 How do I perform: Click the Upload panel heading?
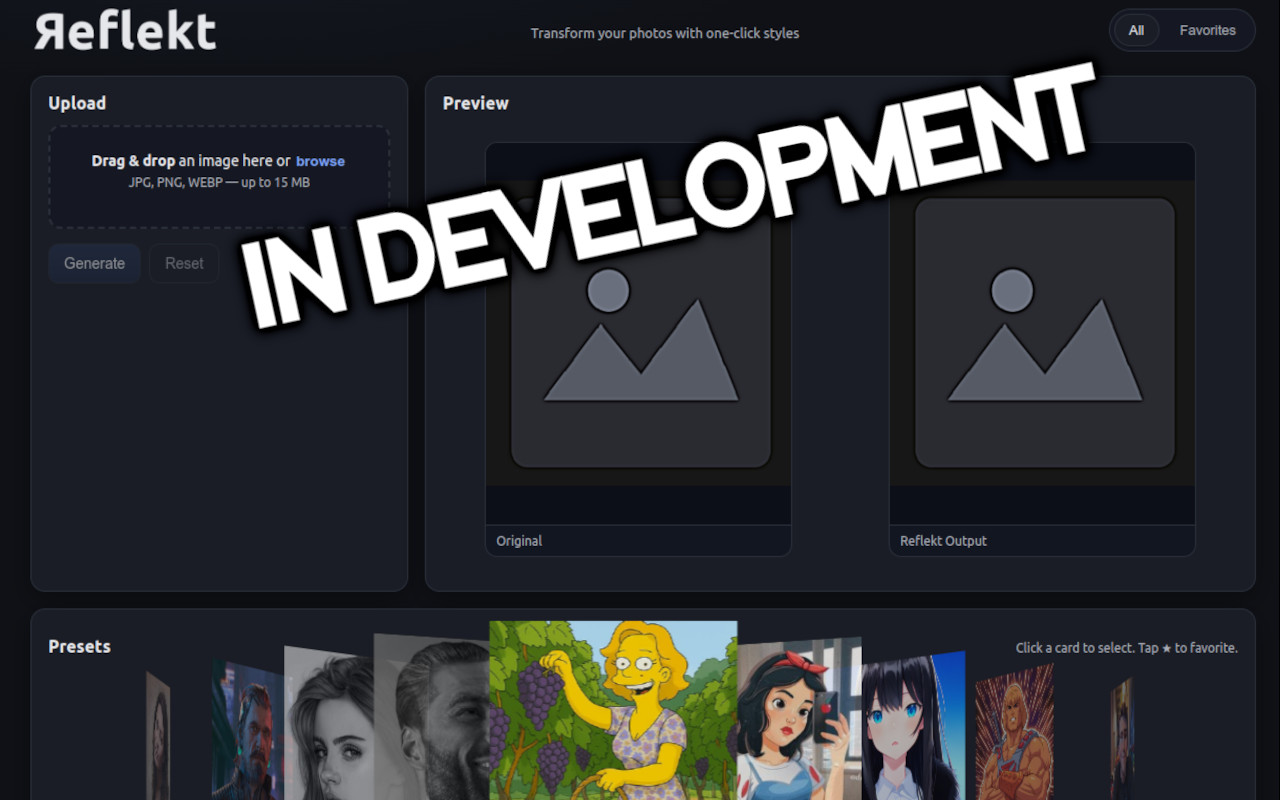pos(77,102)
